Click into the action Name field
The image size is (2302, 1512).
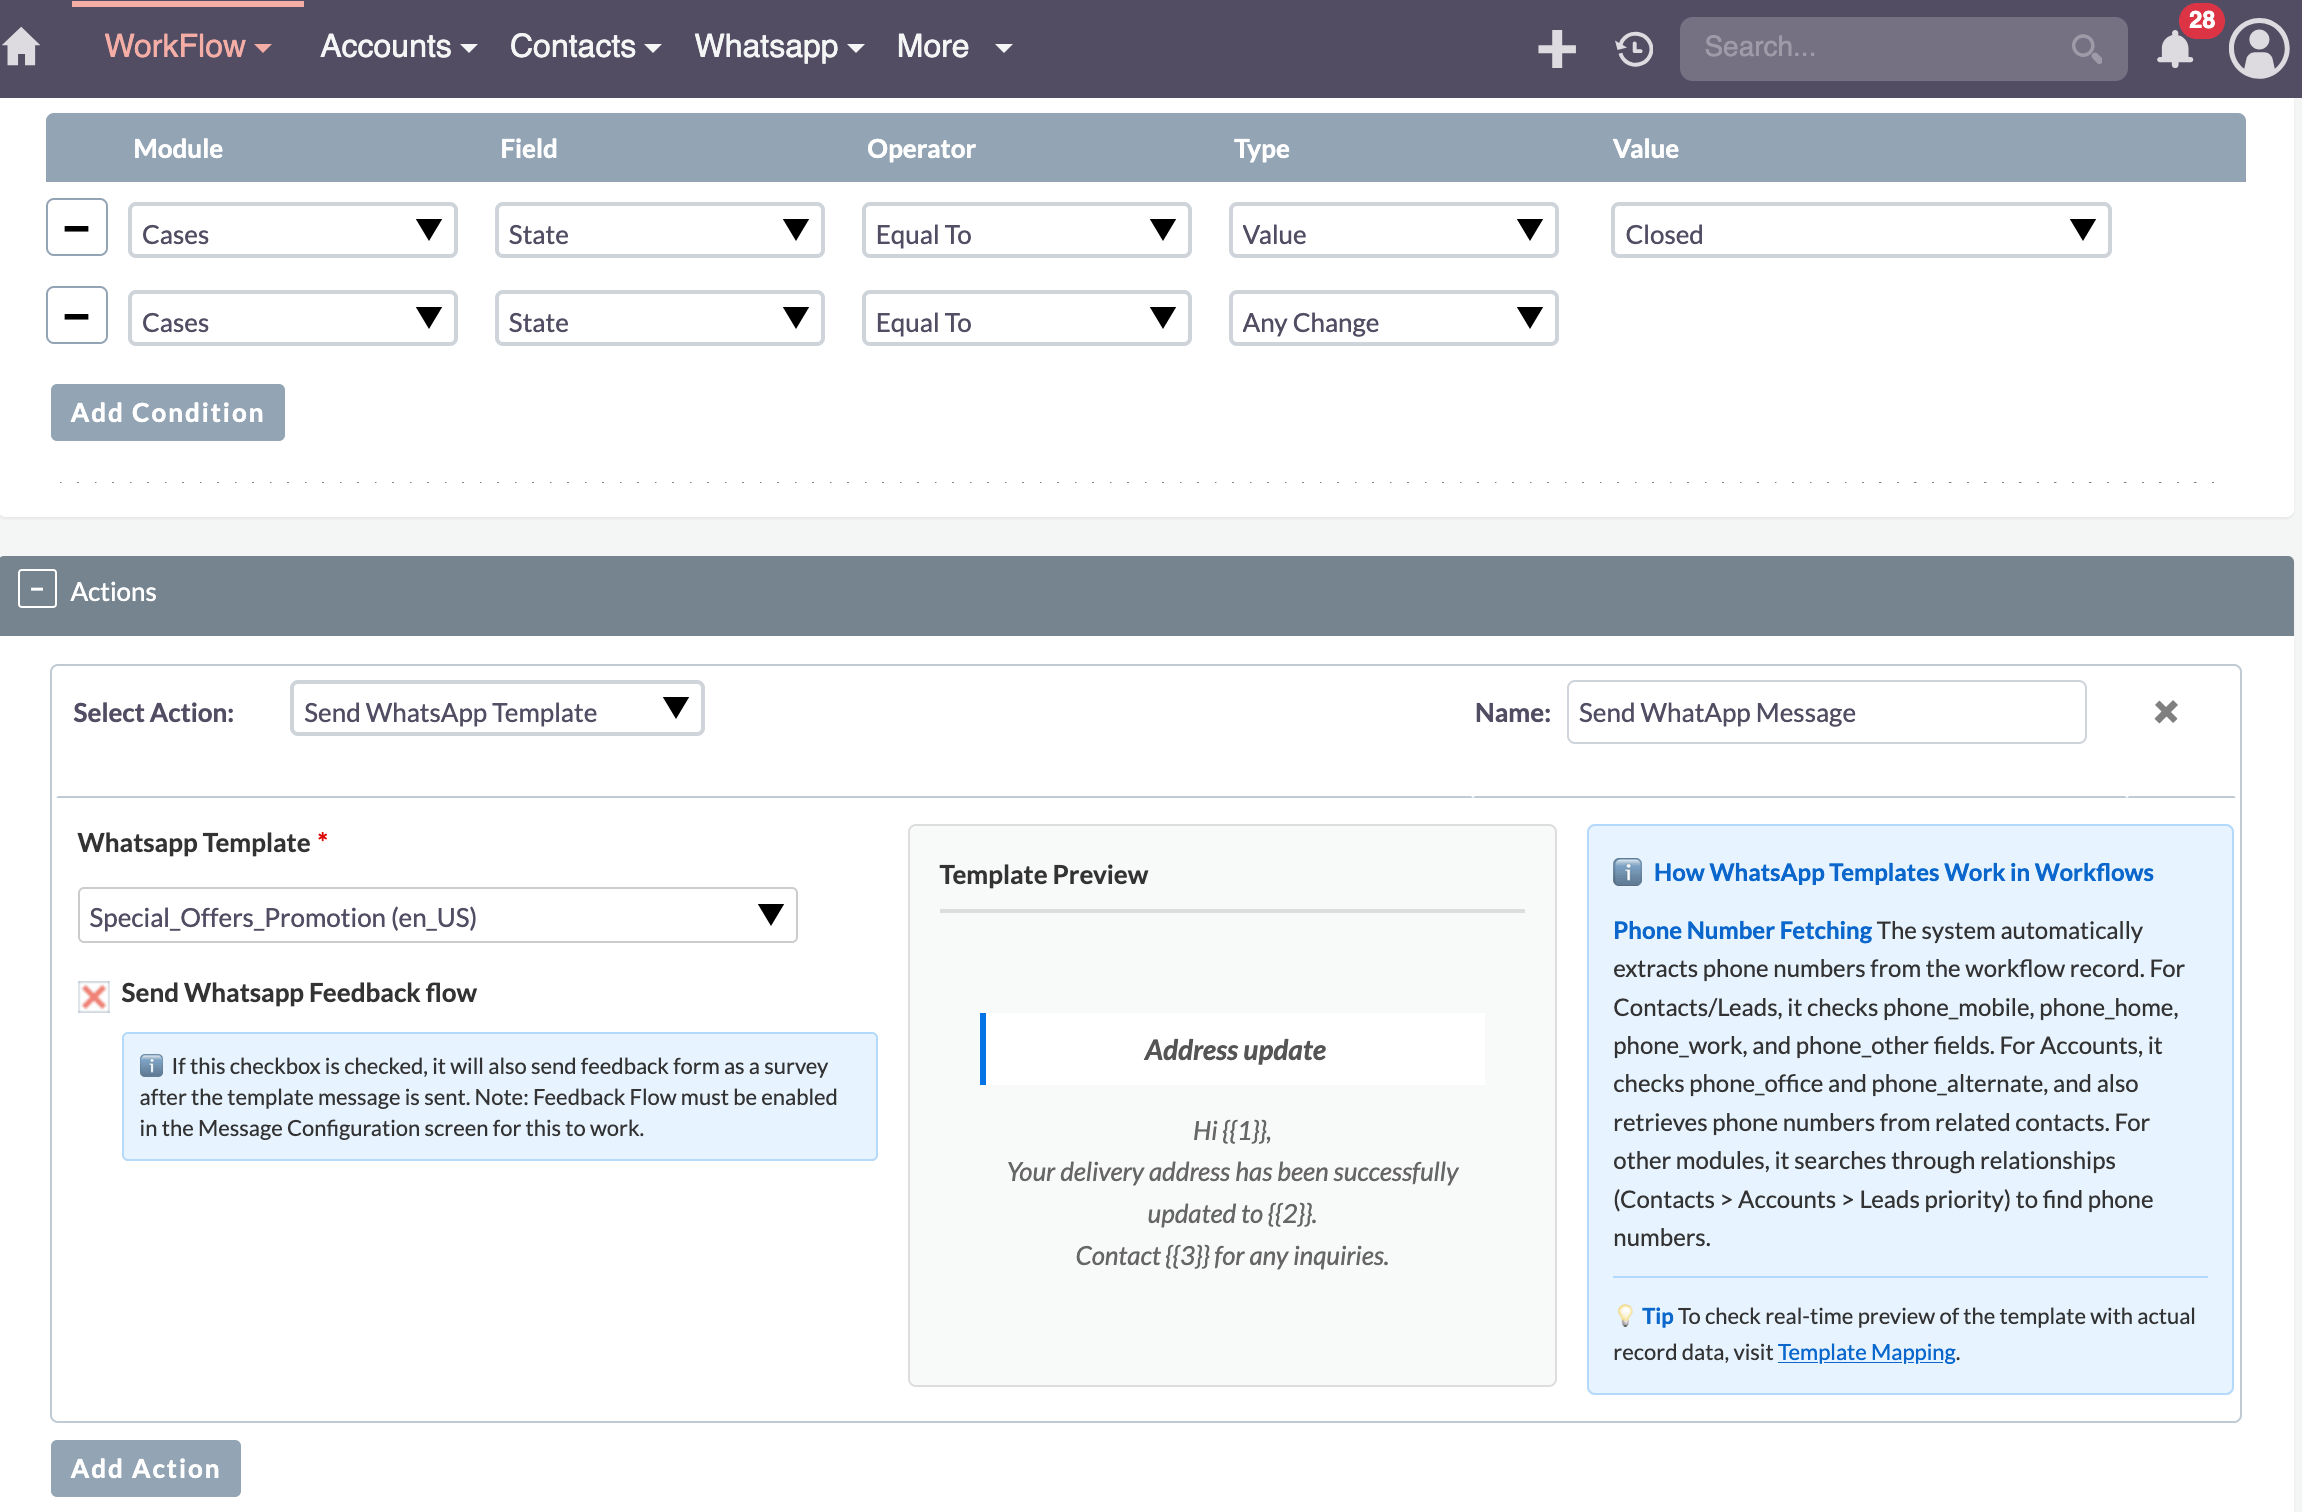point(1825,712)
